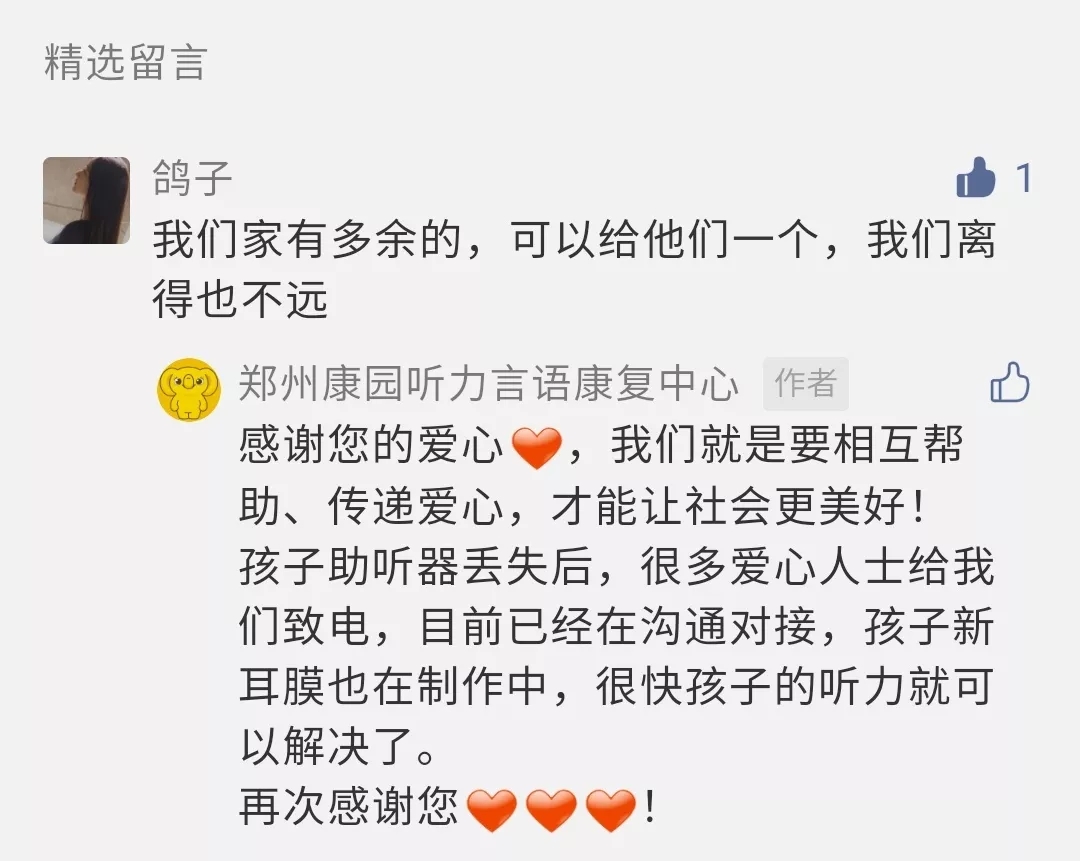Tap the first heart after 再次感谢您

coord(492,809)
